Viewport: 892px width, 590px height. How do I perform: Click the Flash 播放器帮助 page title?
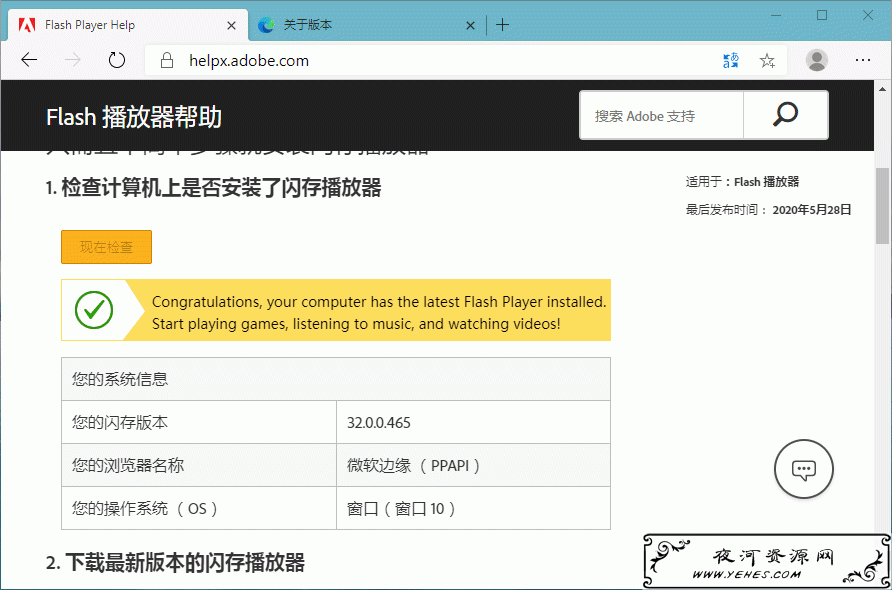pyautogui.click(x=134, y=117)
